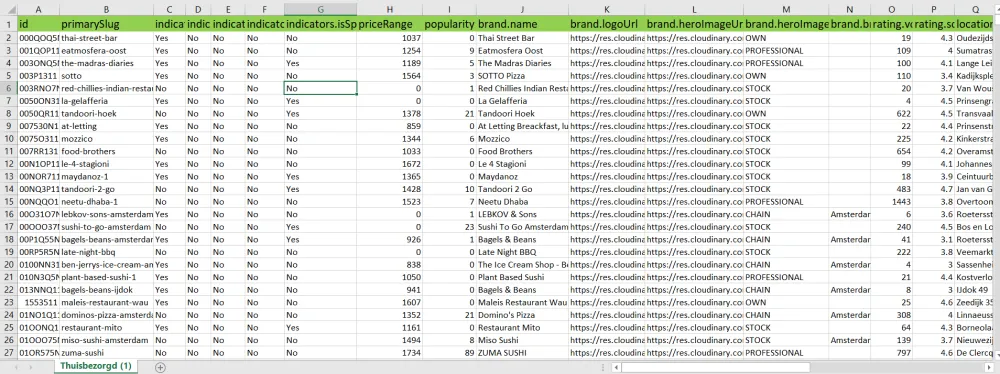Select the Restaurant Mito cell
This screenshot has width=1000, height=374.
[x=522, y=327]
